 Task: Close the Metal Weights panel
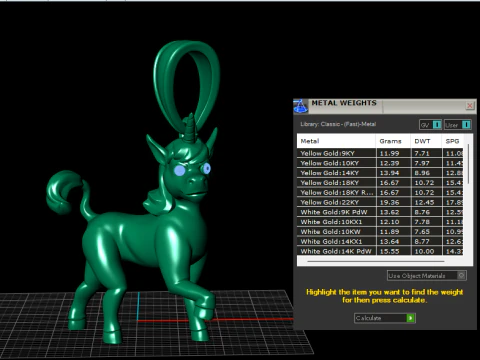tap(470, 106)
